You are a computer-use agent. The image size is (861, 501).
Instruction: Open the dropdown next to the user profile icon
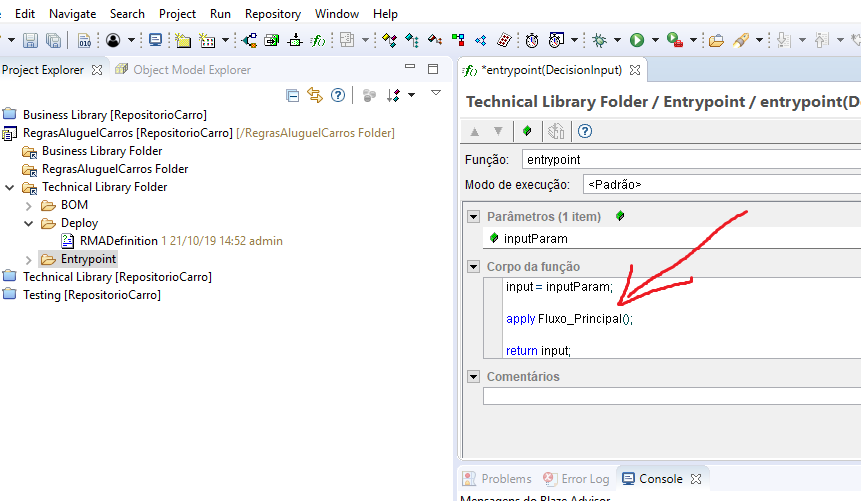point(131,40)
